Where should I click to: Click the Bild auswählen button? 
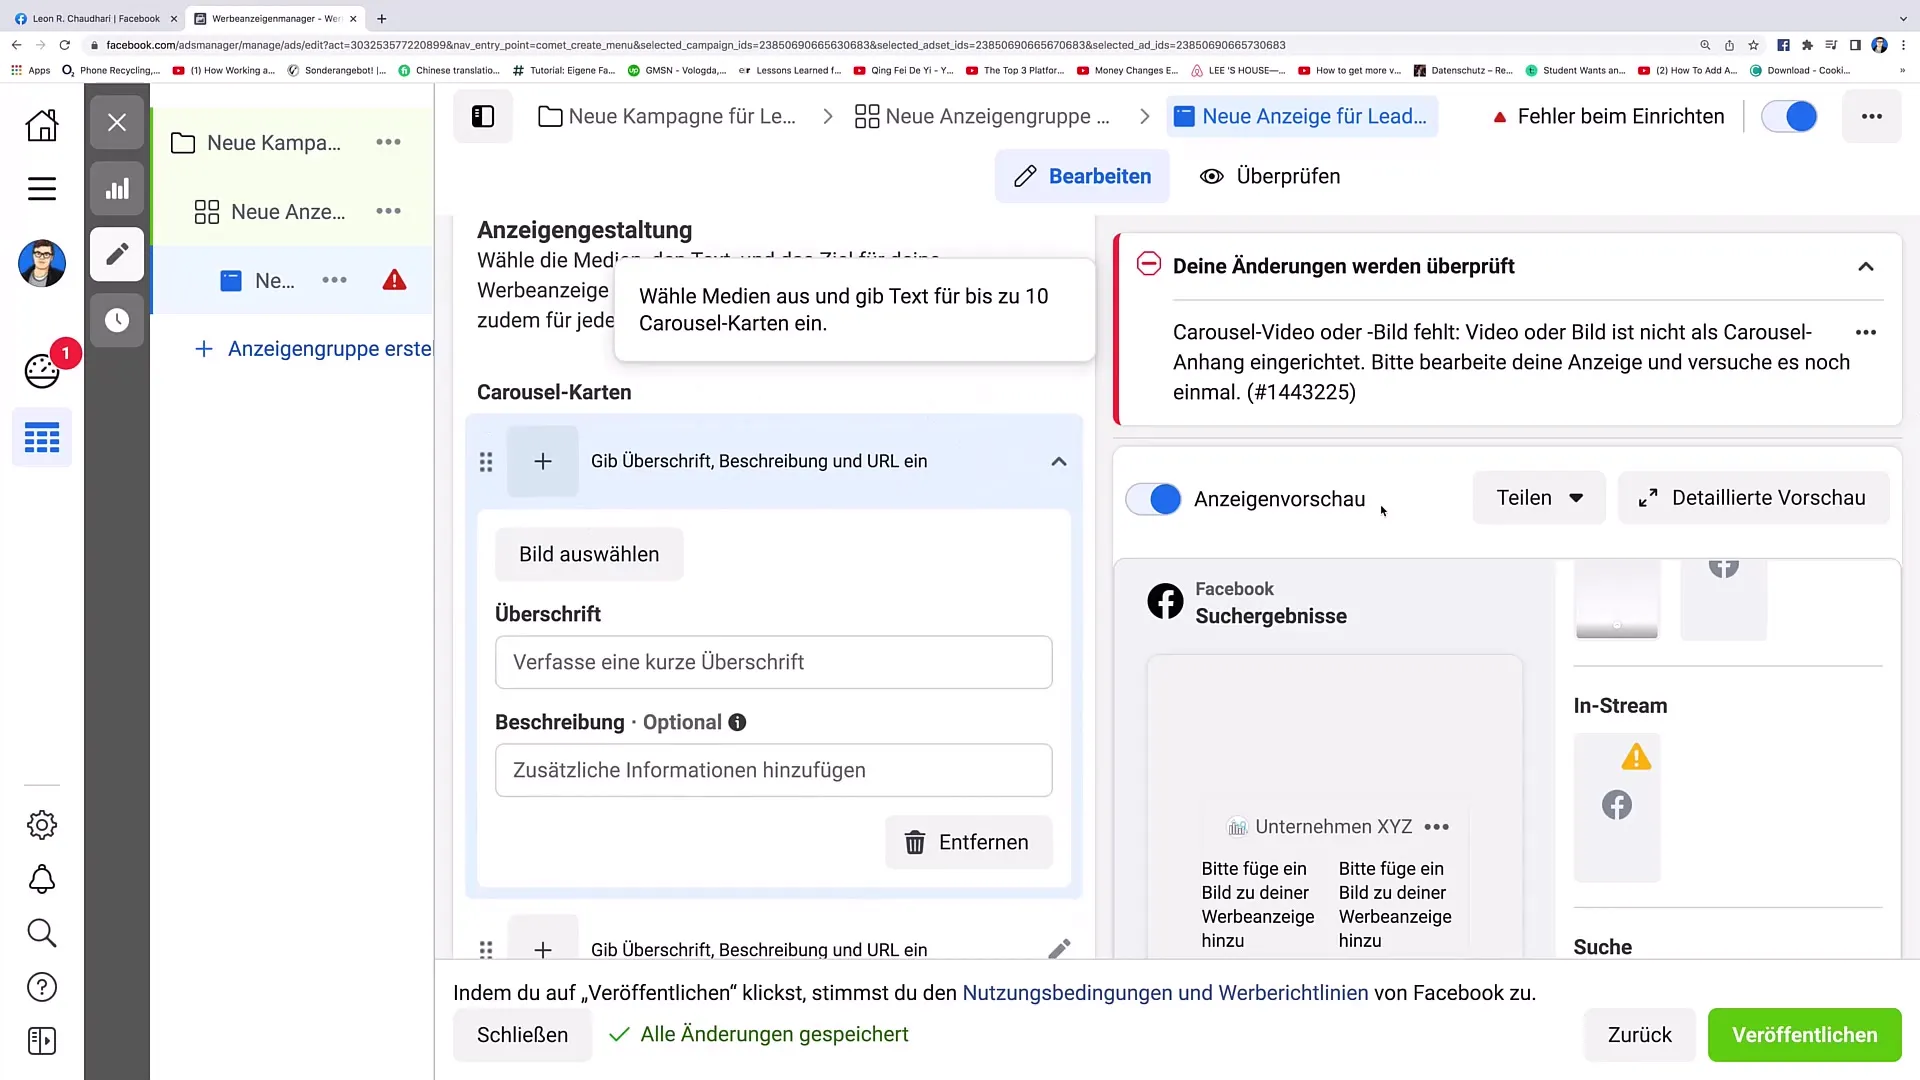[589, 554]
